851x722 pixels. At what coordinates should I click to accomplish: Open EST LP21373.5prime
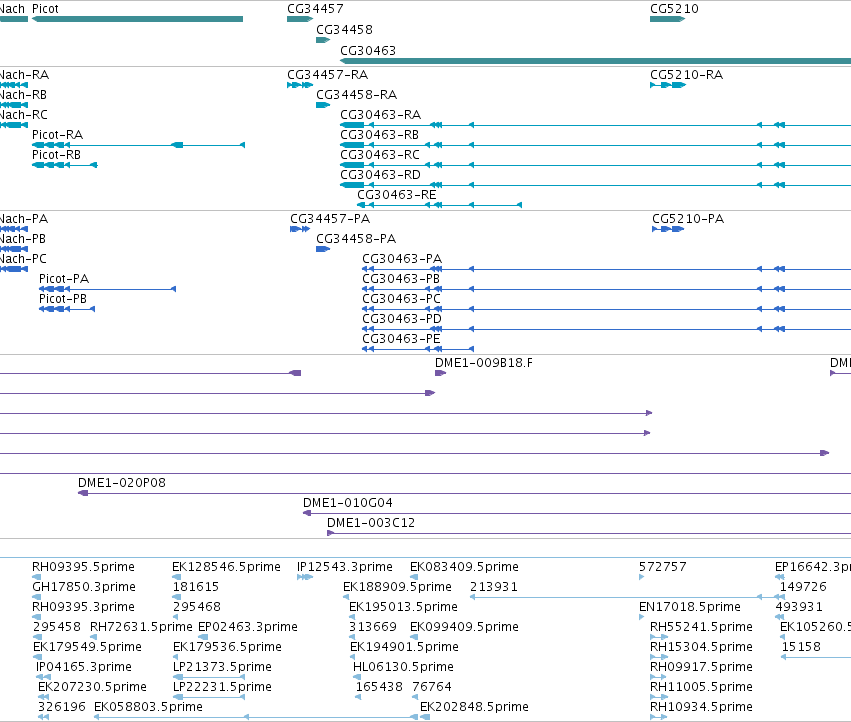223,667
